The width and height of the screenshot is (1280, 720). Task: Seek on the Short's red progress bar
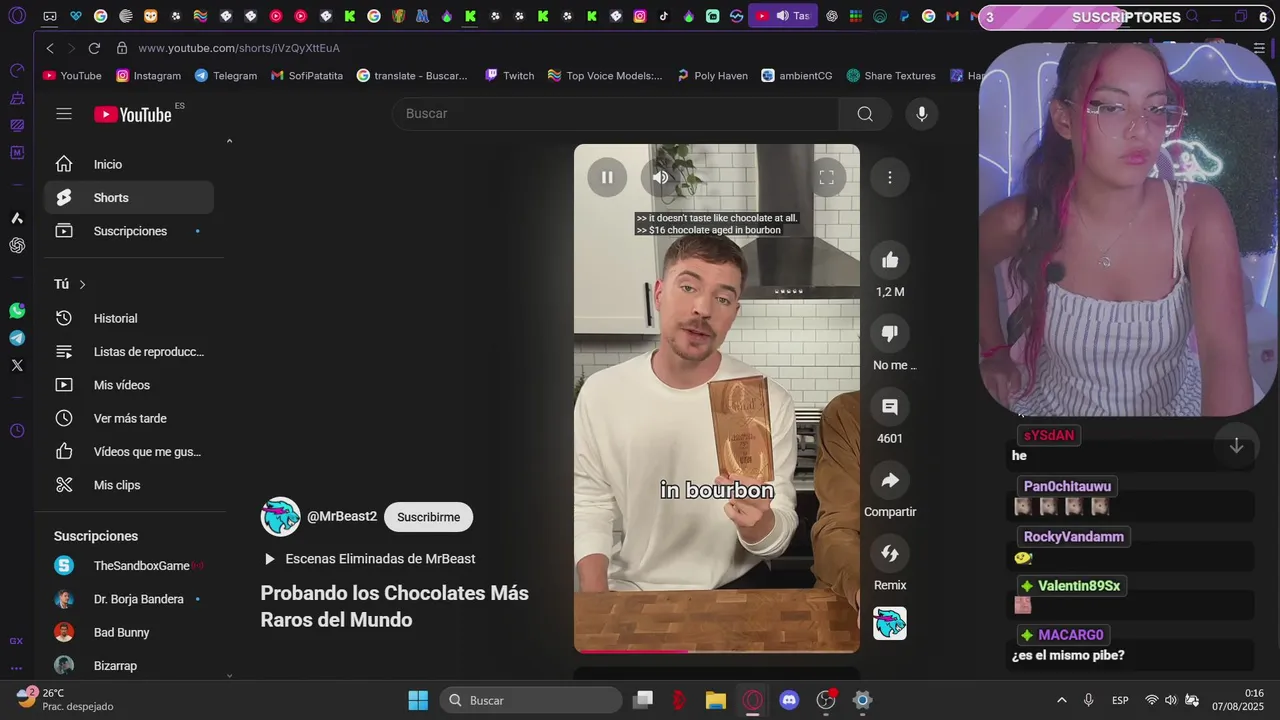point(717,651)
